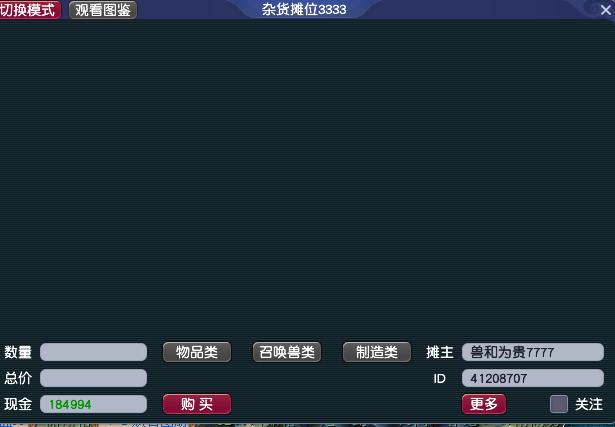Screen dimensions: 615x427
Task: Switch to 召唤兽类 category
Action: [x=287, y=352]
